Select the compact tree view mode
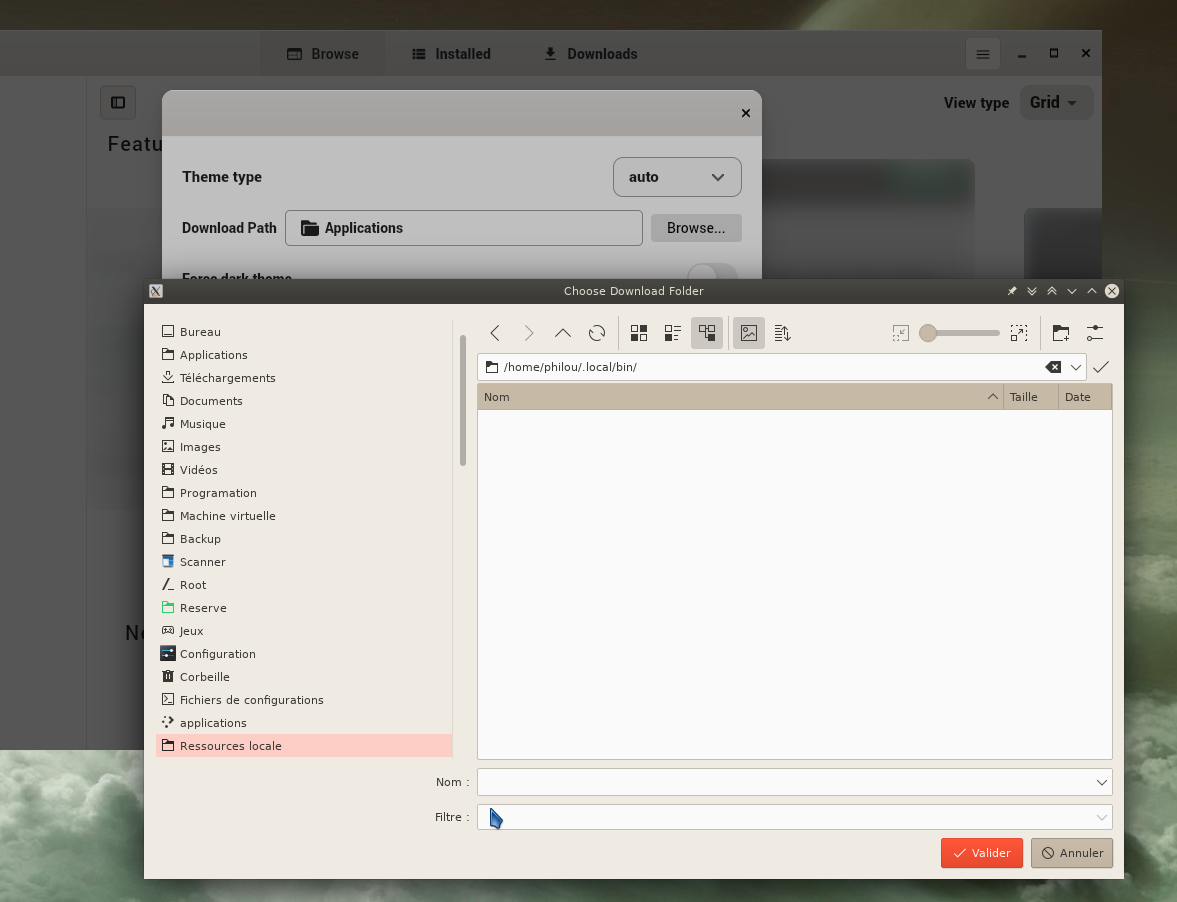Viewport: 1177px width, 902px height. [x=707, y=333]
